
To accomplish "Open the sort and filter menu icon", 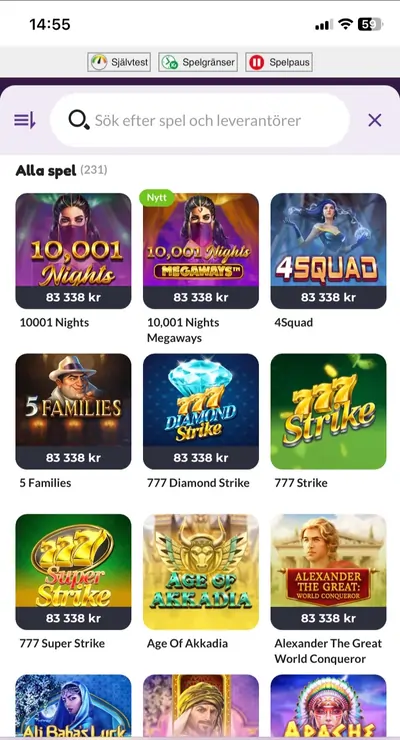I will tap(25, 120).
